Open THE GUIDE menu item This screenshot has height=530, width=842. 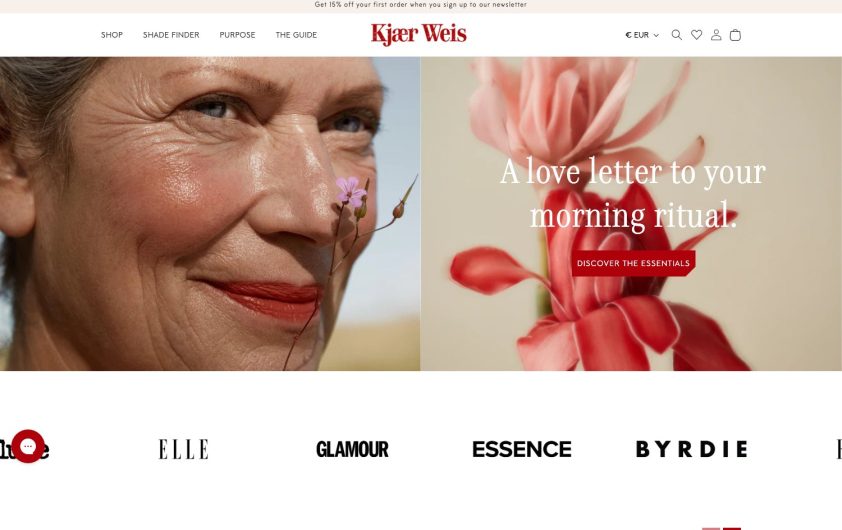pyautogui.click(x=296, y=35)
